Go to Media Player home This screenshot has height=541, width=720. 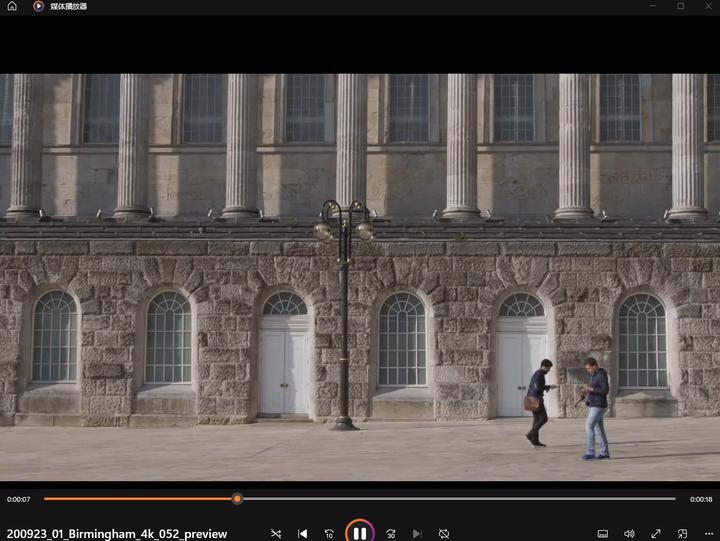click(x=12, y=6)
